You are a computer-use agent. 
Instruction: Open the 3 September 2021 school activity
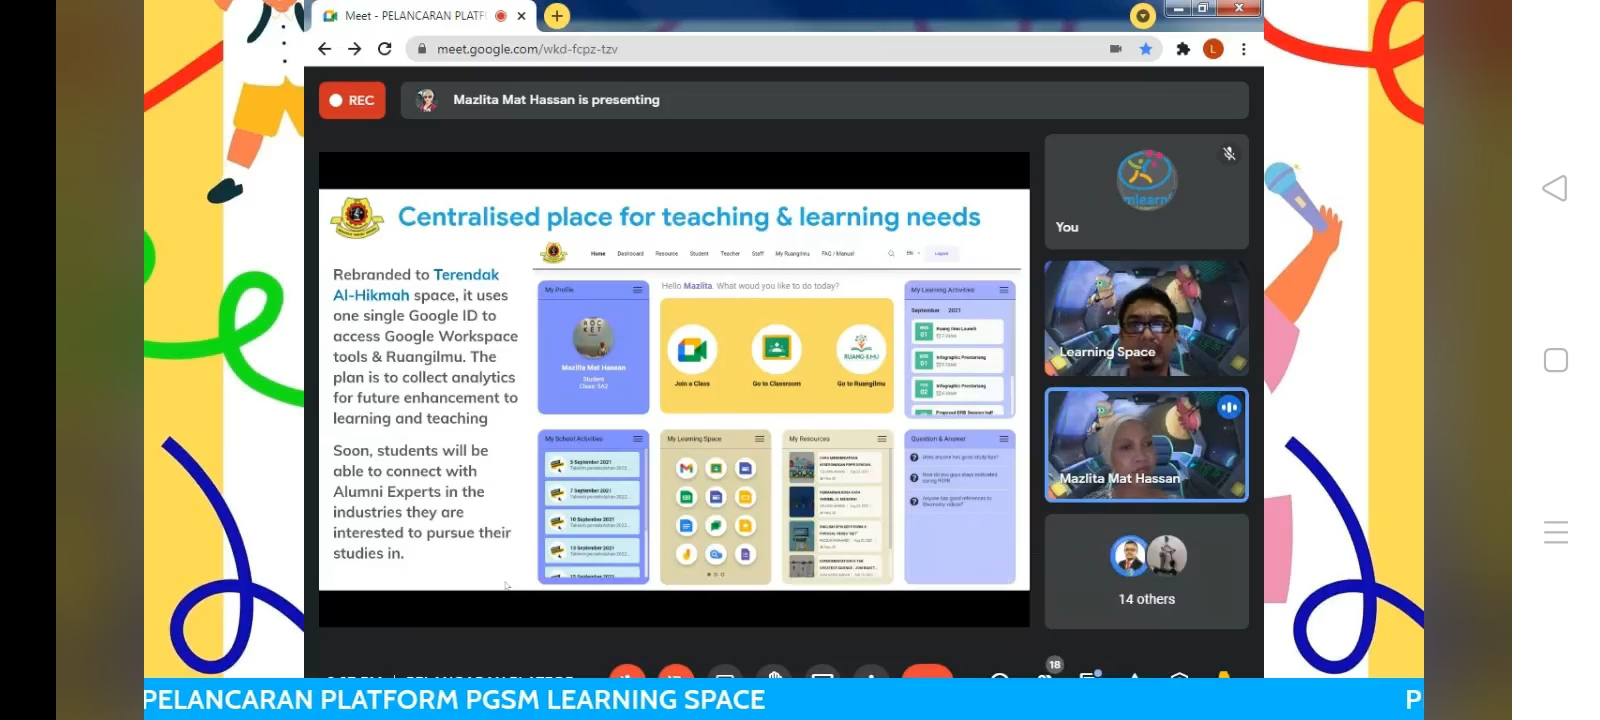tap(593, 465)
